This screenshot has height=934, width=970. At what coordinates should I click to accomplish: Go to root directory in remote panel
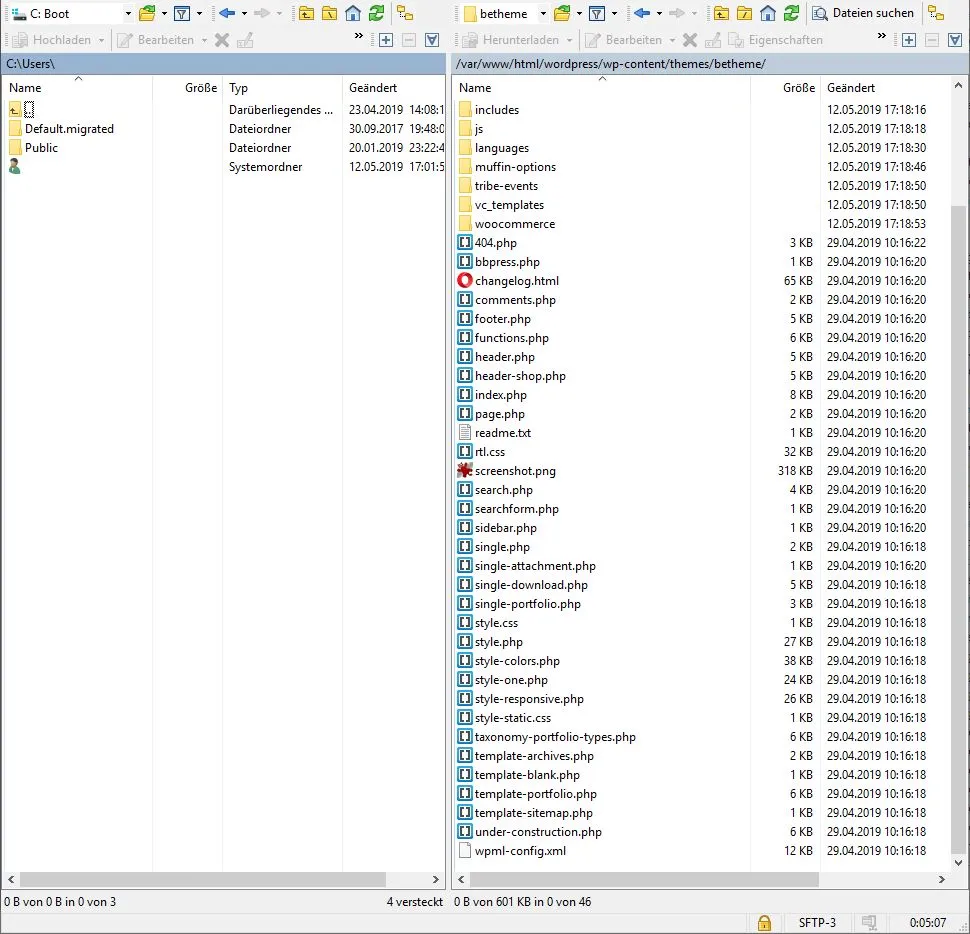pos(745,13)
